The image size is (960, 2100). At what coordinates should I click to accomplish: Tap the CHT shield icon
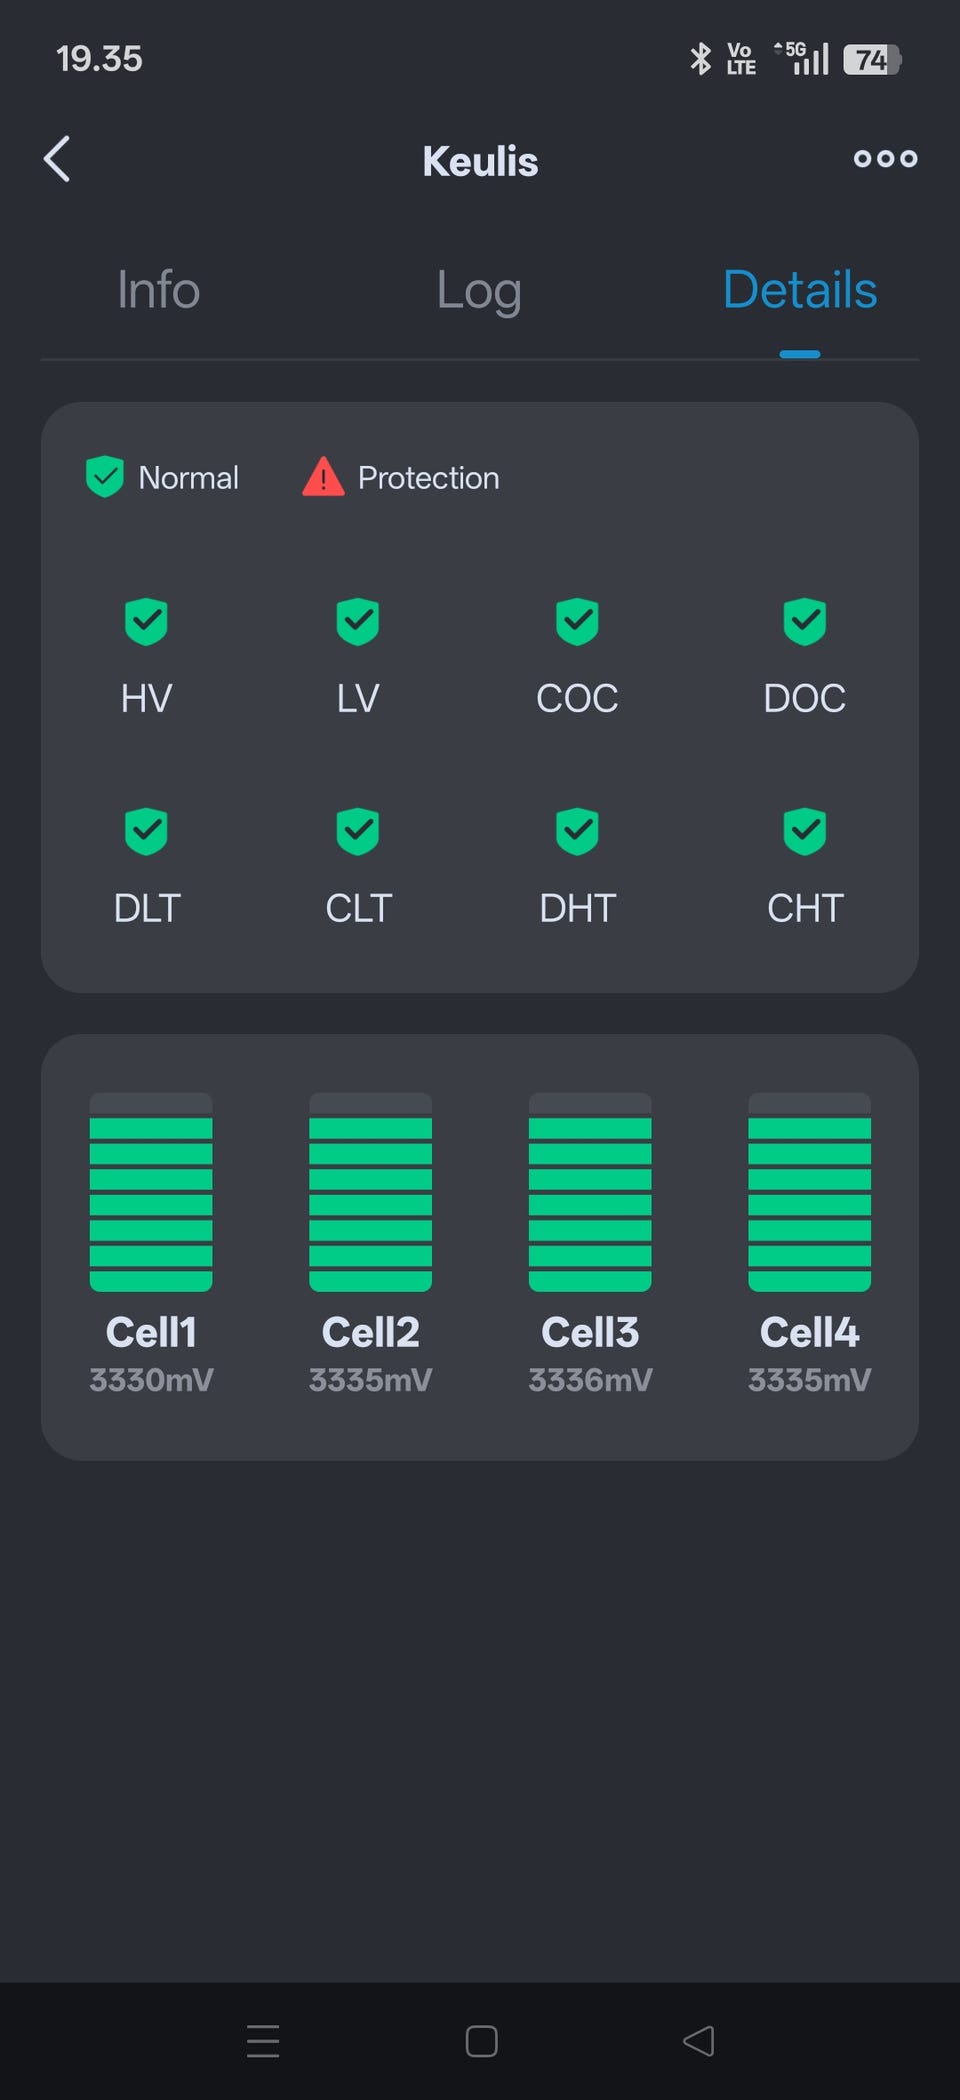click(x=805, y=831)
